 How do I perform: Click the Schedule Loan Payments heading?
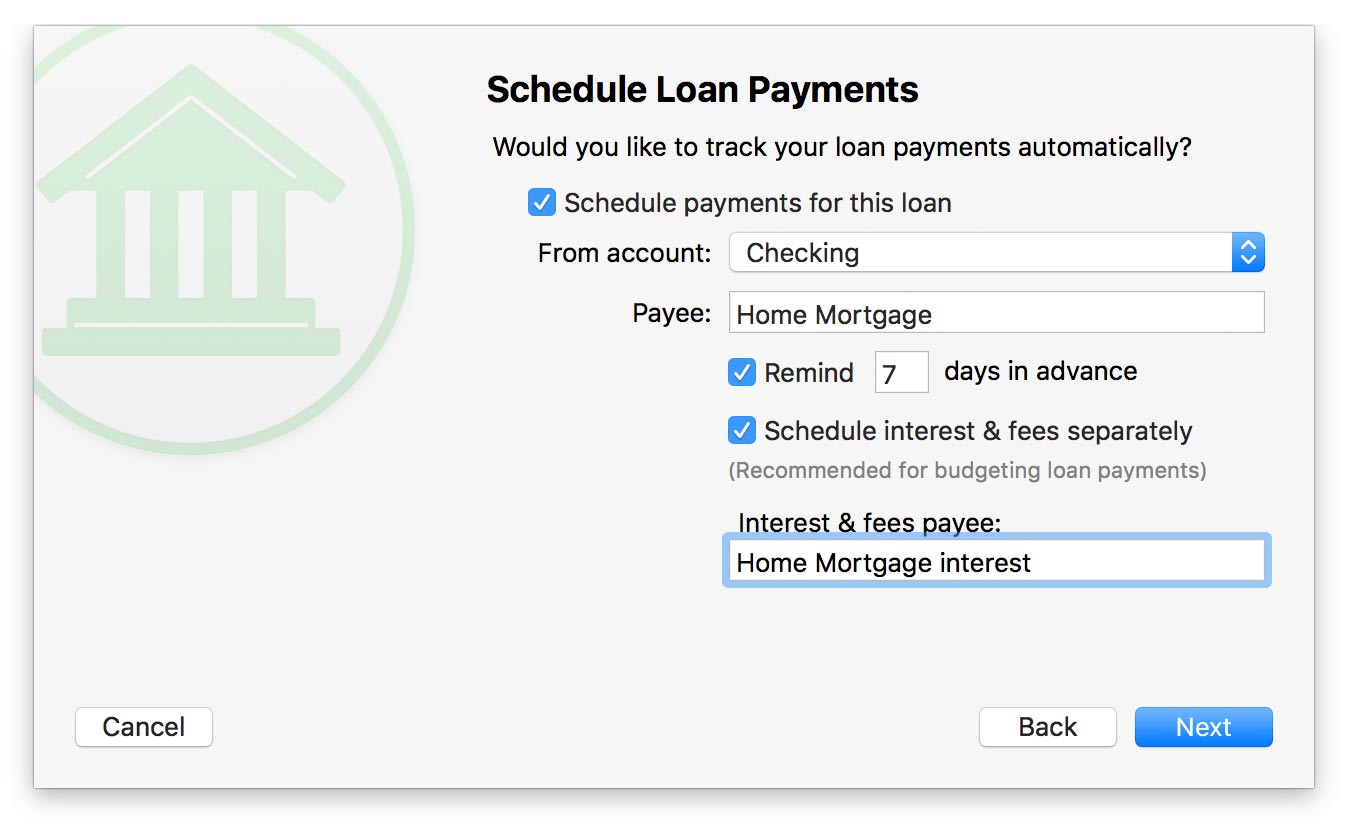[702, 90]
